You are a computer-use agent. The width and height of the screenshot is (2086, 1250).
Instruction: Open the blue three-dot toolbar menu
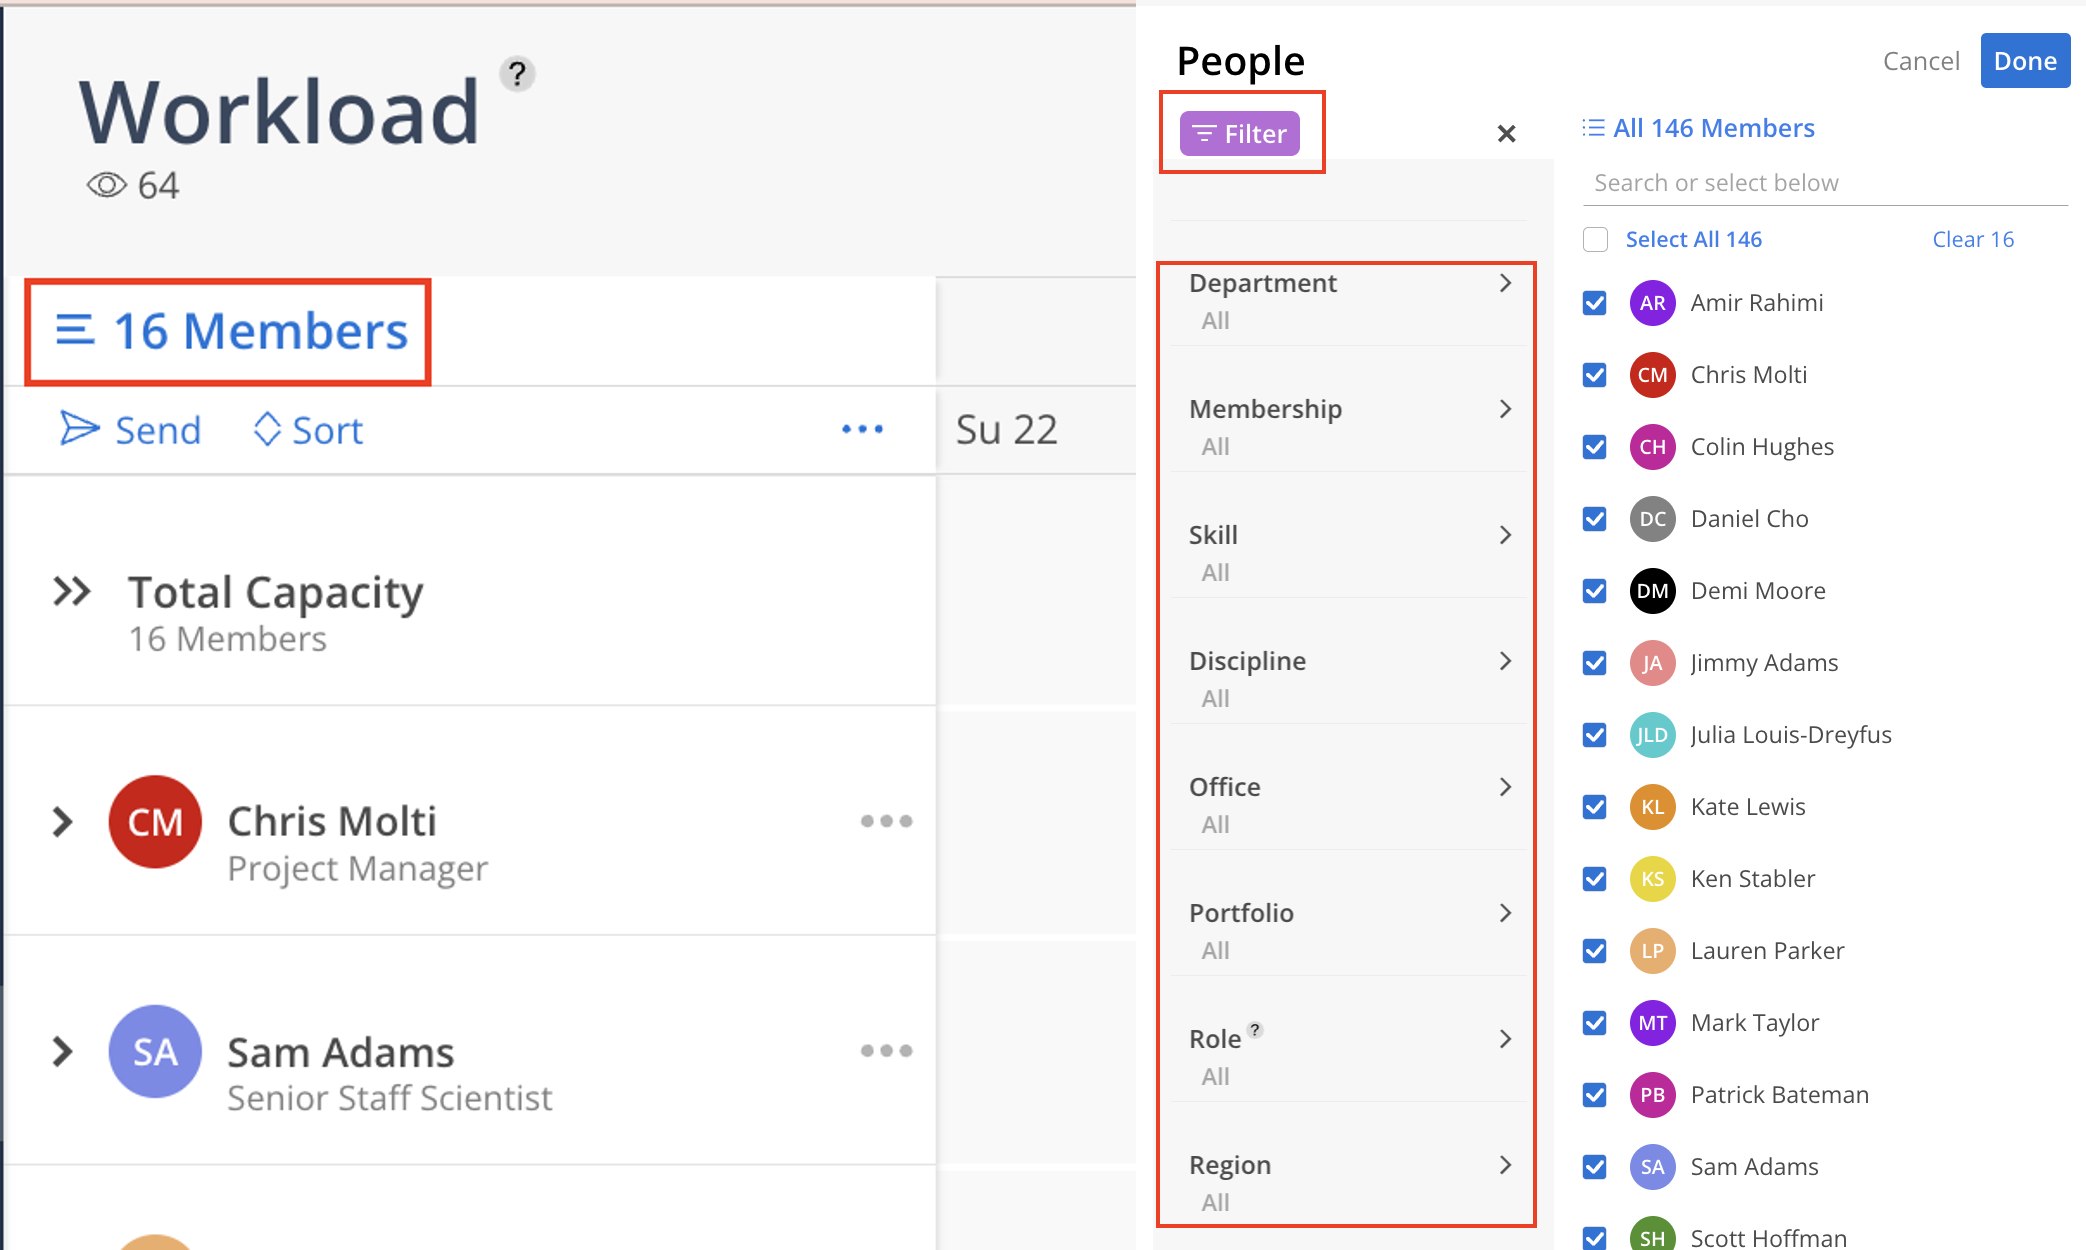pos(862,429)
